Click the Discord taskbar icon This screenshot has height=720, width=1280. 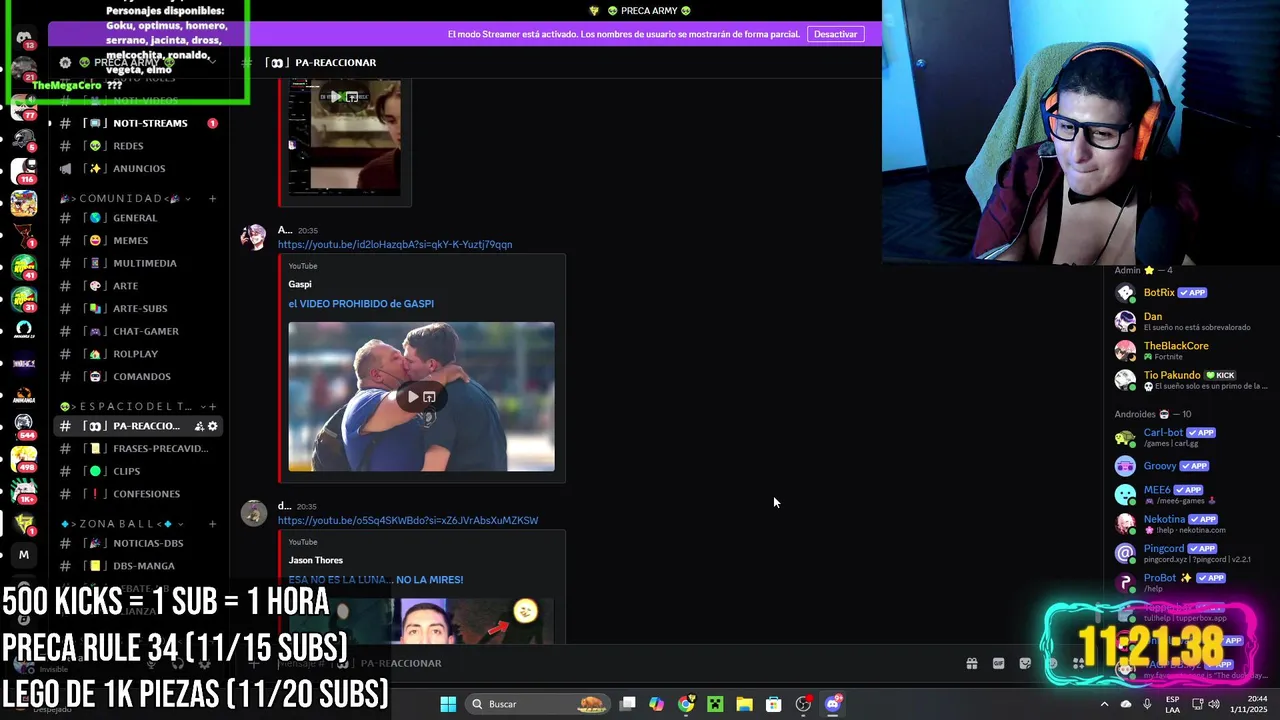point(833,704)
